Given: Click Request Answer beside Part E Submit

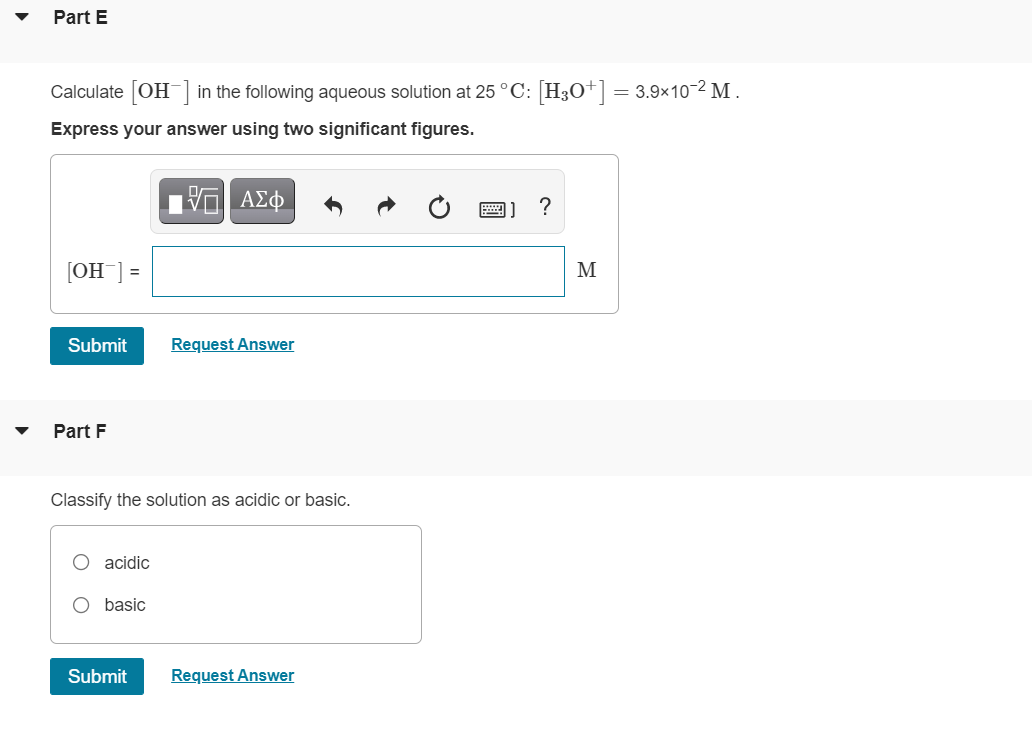Looking at the screenshot, I should click(232, 343).
